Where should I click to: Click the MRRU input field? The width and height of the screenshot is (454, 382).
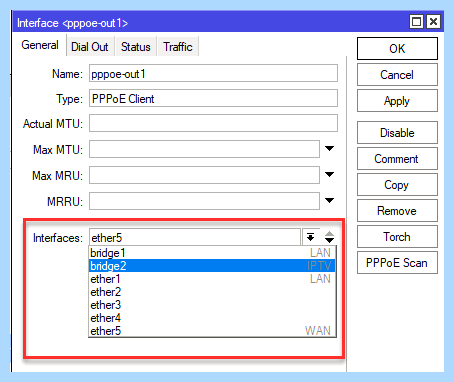(x=204, y=201)
